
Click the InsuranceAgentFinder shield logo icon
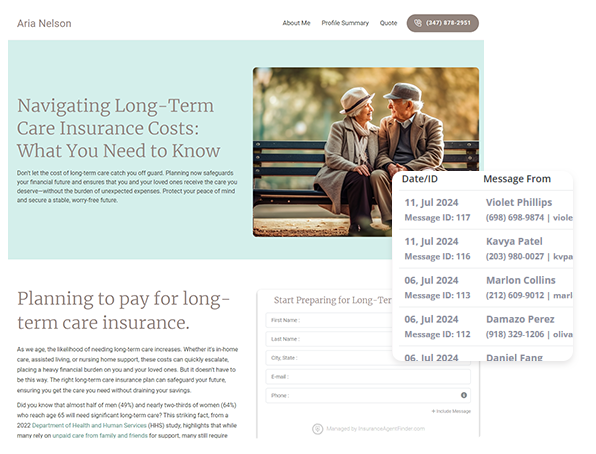[x=317, y=429]
